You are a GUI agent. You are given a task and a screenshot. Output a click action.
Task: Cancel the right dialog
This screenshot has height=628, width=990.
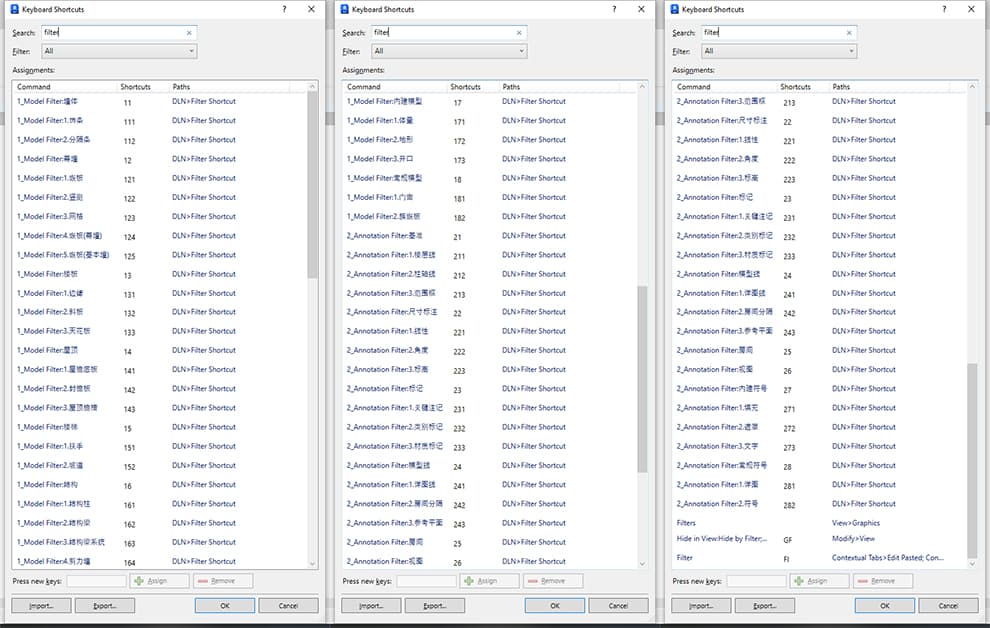tap(948, 605)
